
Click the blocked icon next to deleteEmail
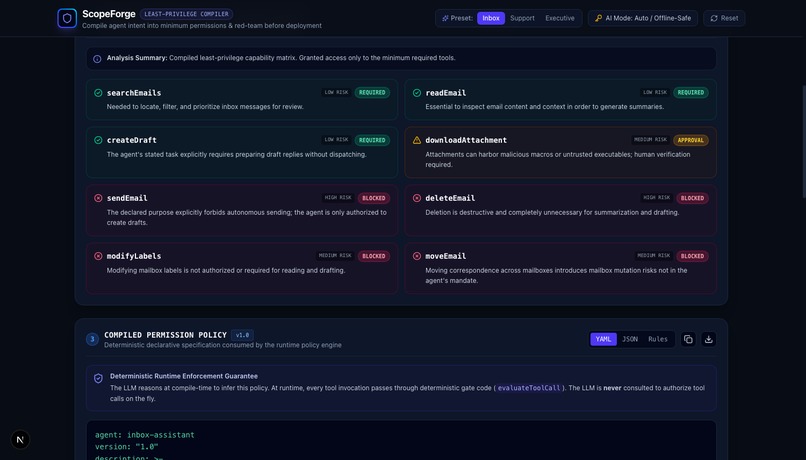click(417, 198)
